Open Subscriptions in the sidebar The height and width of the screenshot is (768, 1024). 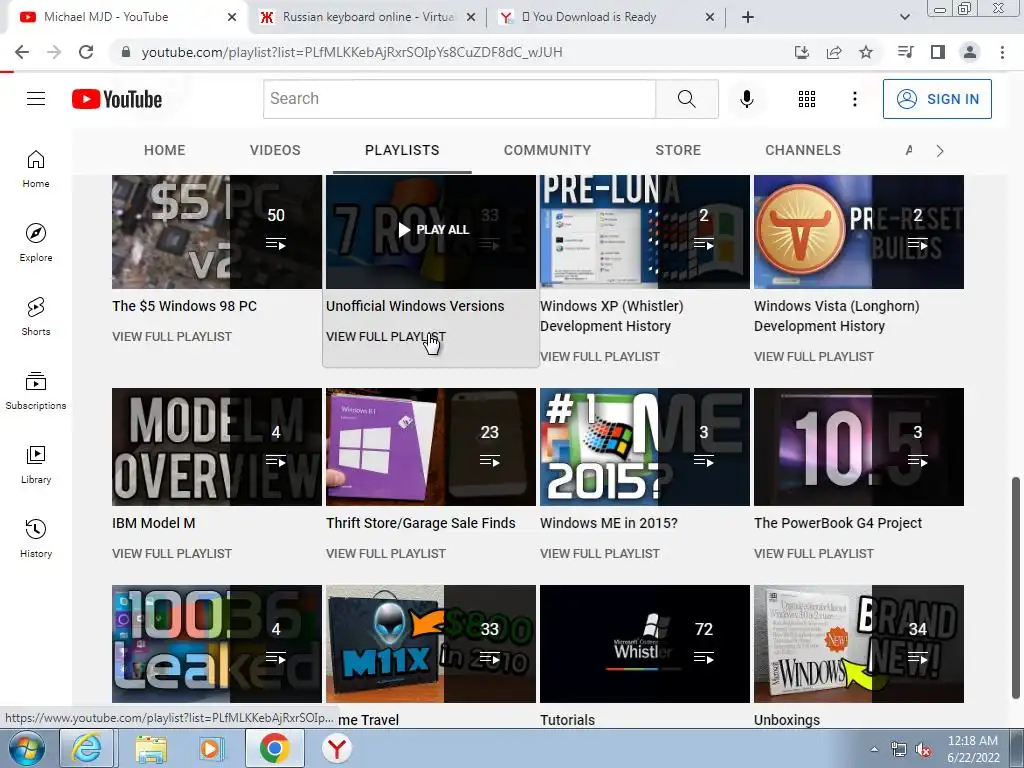[x=36, y=391]
